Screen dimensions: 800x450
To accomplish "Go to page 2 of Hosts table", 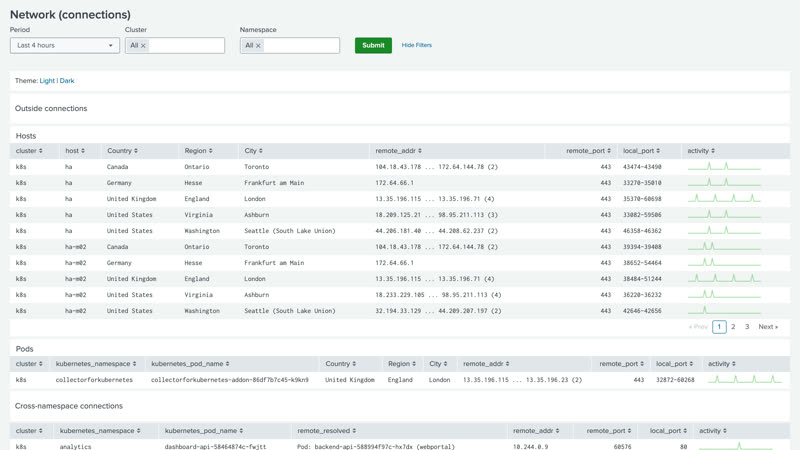I will pos(733,327).
